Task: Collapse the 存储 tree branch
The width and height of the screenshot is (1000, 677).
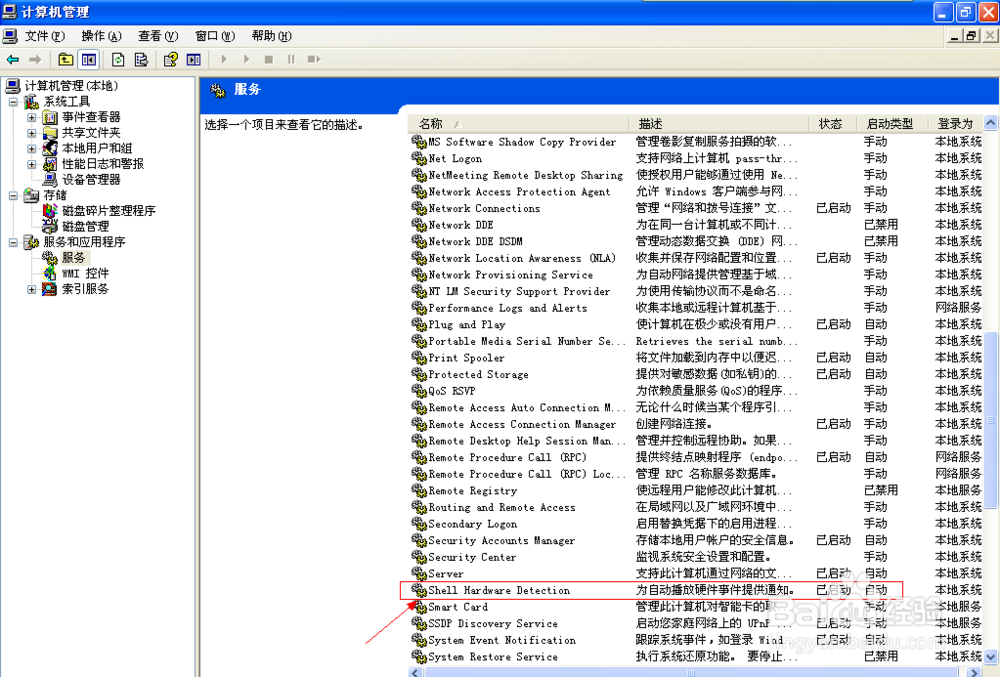Action: [x=13, y=195]
